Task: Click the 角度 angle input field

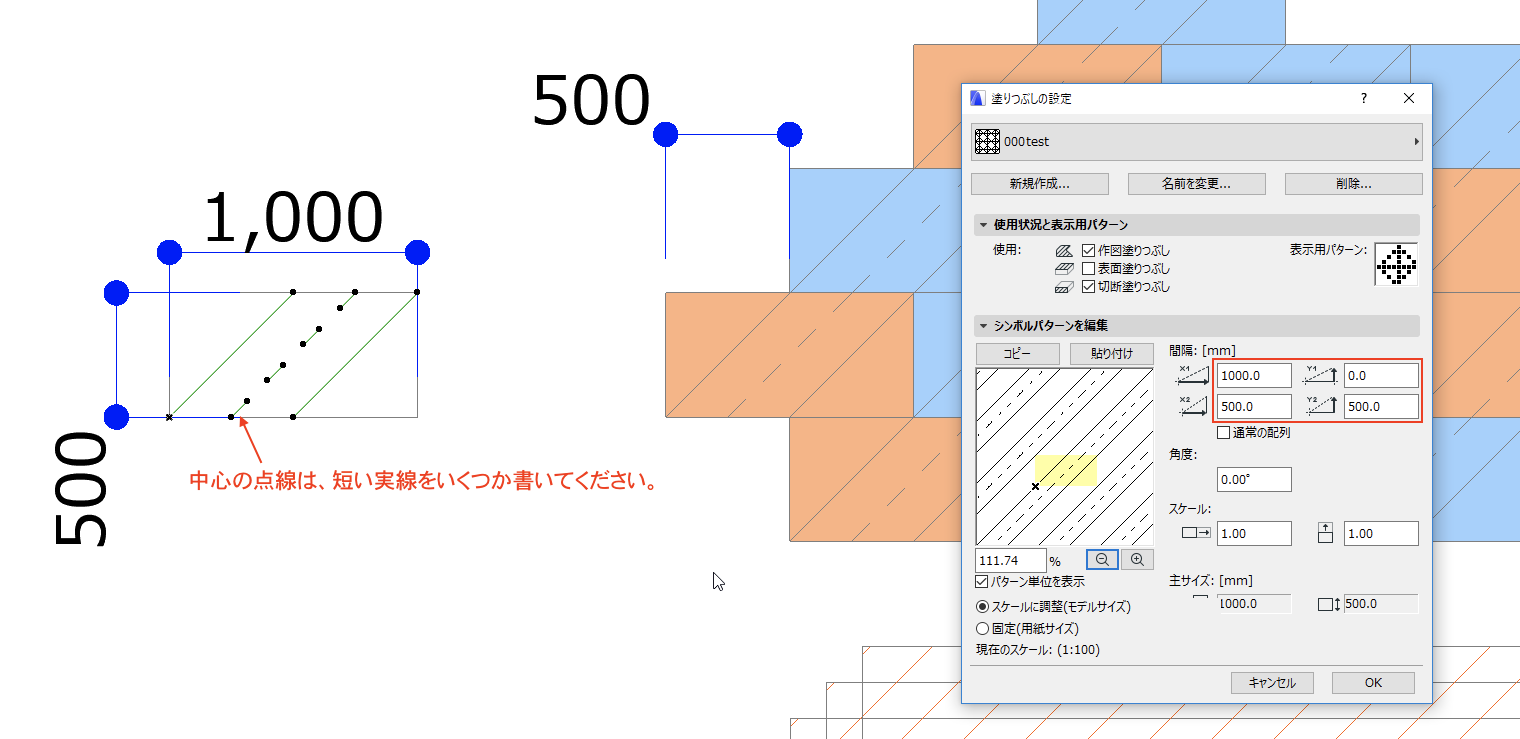Action: click(x=1253, y=479)
